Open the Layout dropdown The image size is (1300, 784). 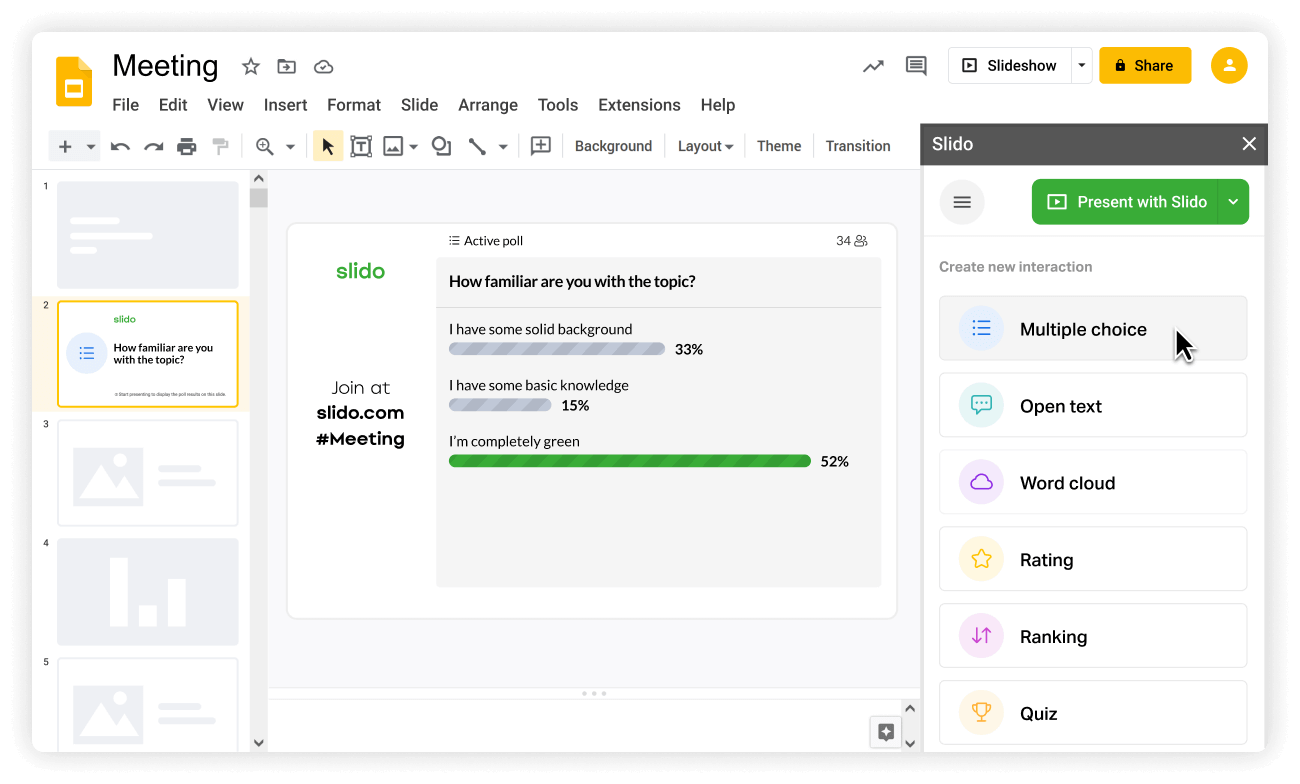[705, 146]
